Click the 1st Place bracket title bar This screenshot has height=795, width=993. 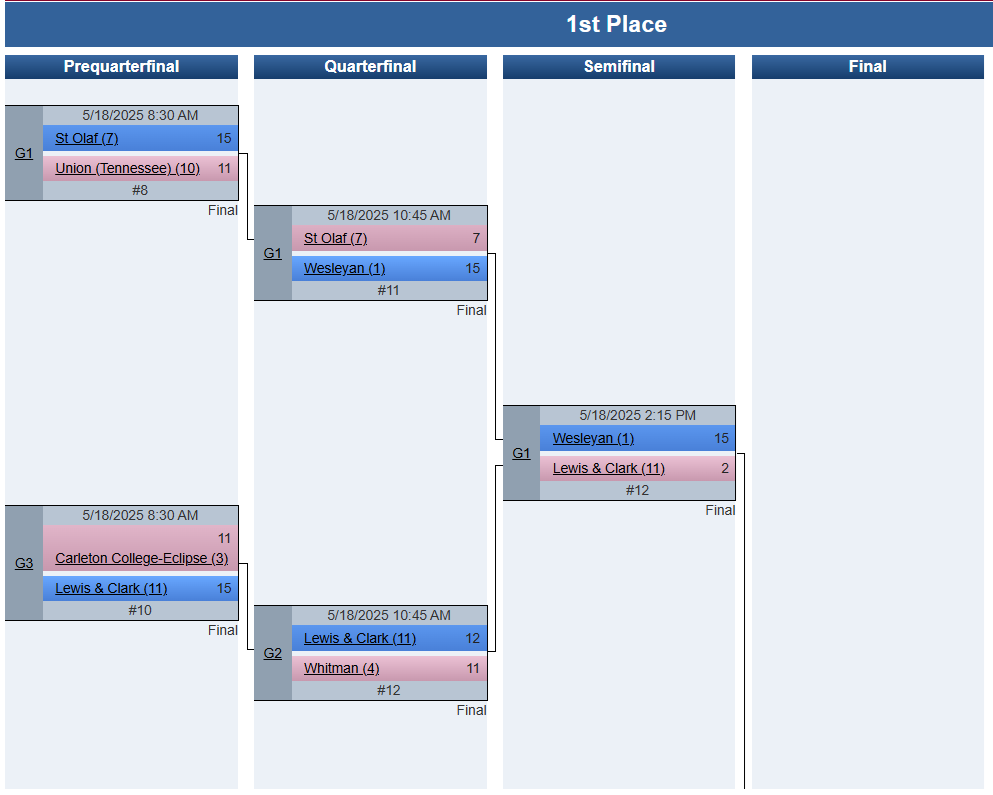tap(499, 24)
